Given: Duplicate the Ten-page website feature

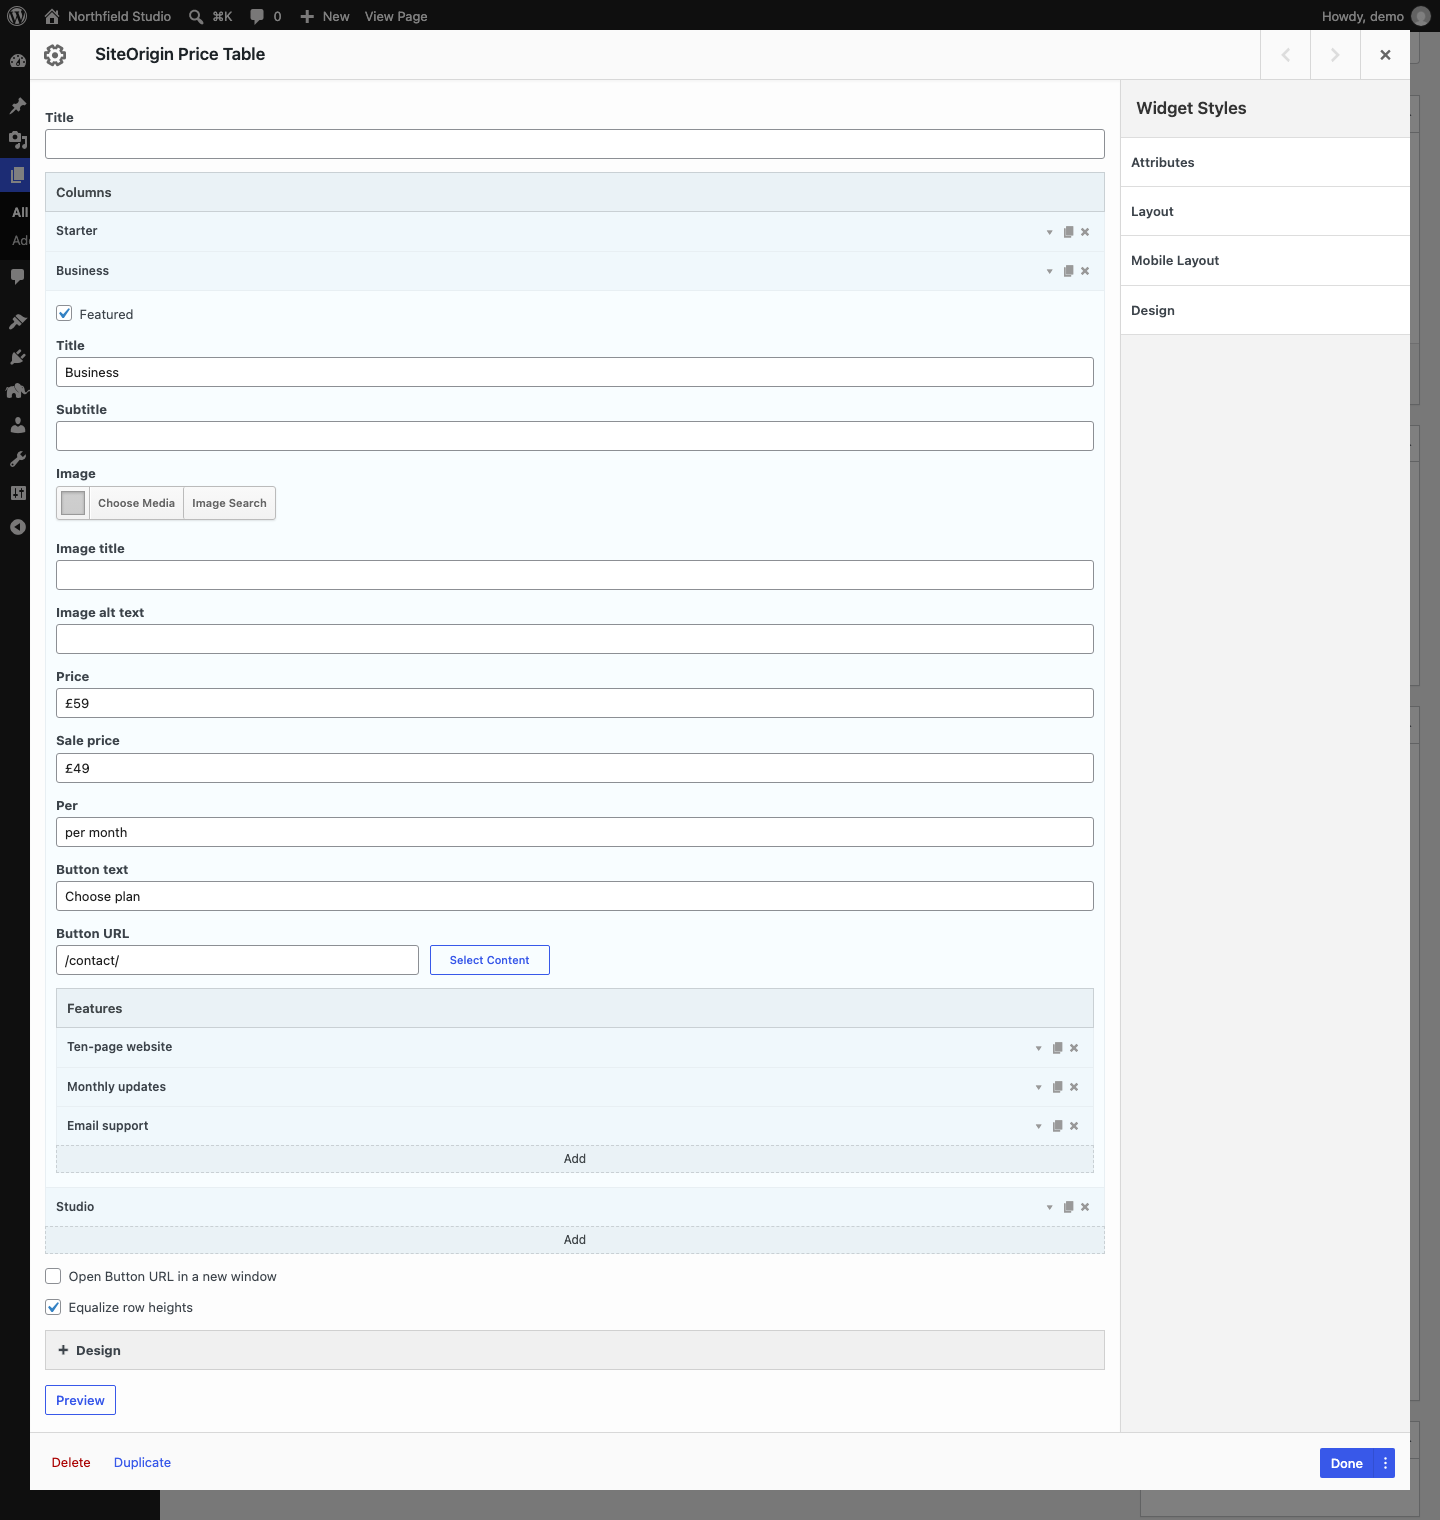Looking at the screenshot, I should tap(1057, 1048).
